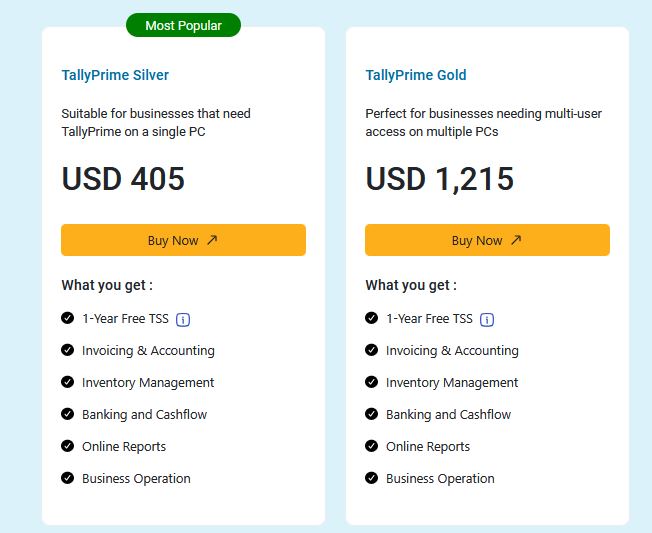Click the checkmark icon next to Silver's Invoicing & Accounting
The width and height of the screenshot is (652, 533).
coord(67,350)
